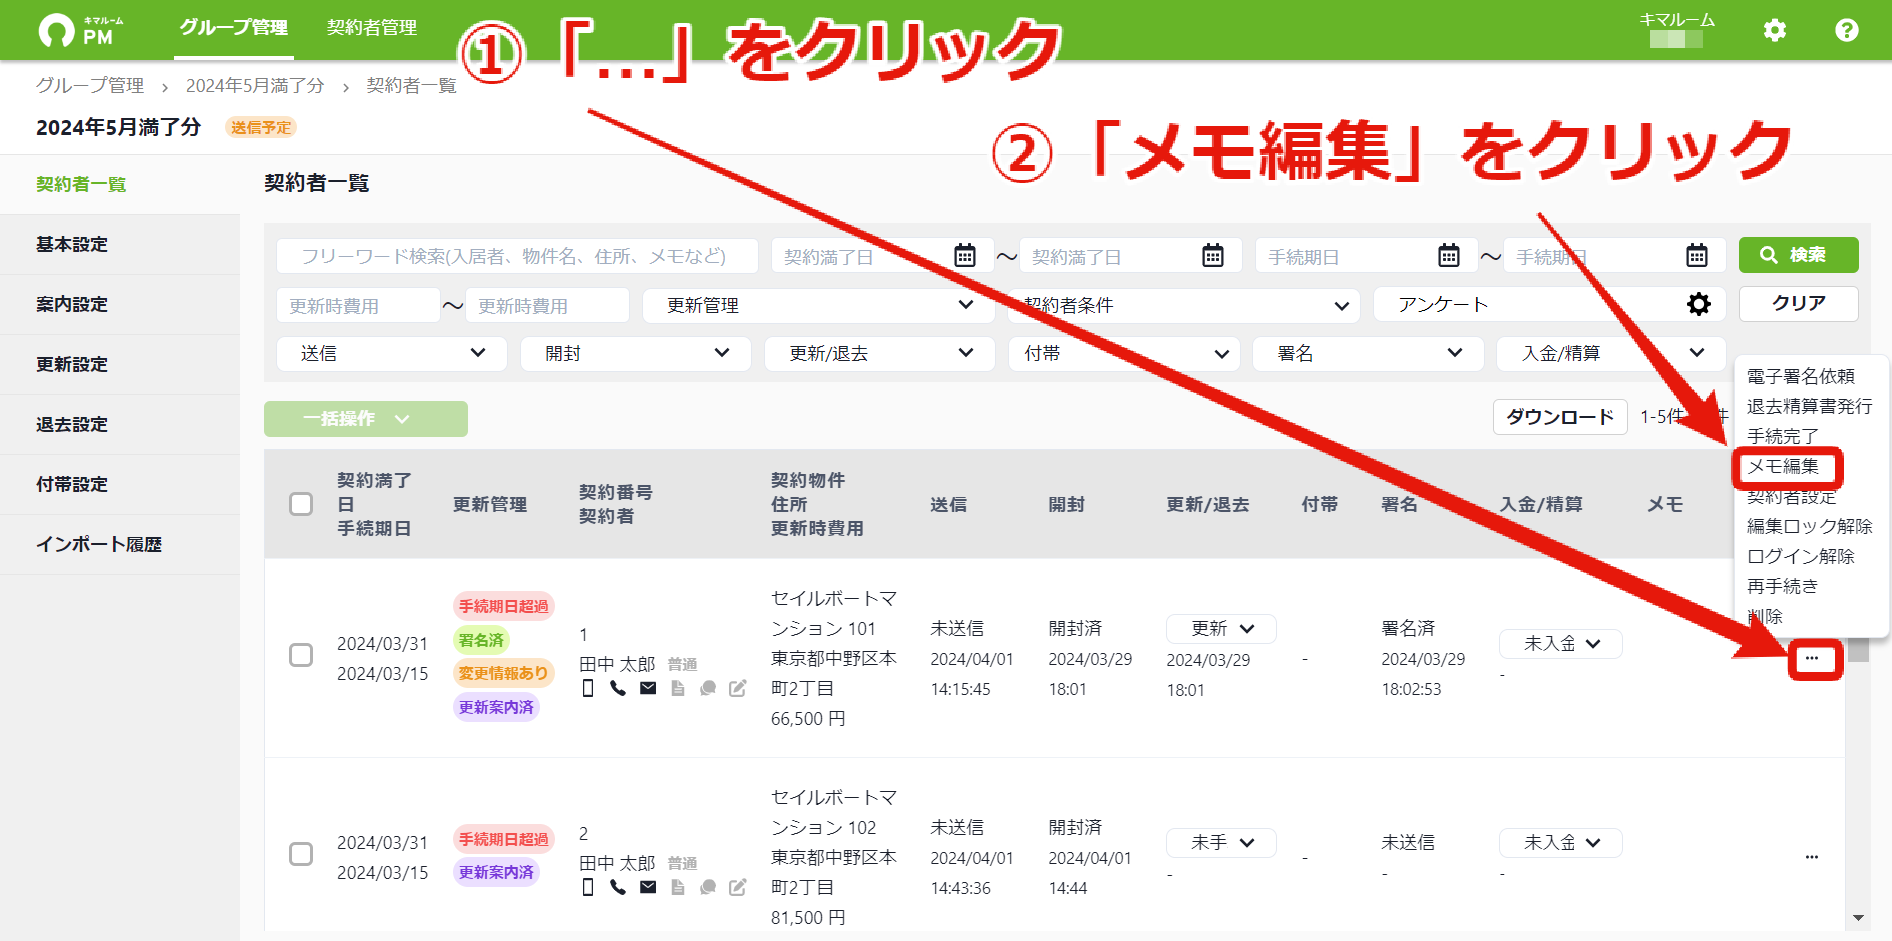Switch to the 契約者管理 tab
This screenshot has height=941, width=1892.
(x=372, y=28)
